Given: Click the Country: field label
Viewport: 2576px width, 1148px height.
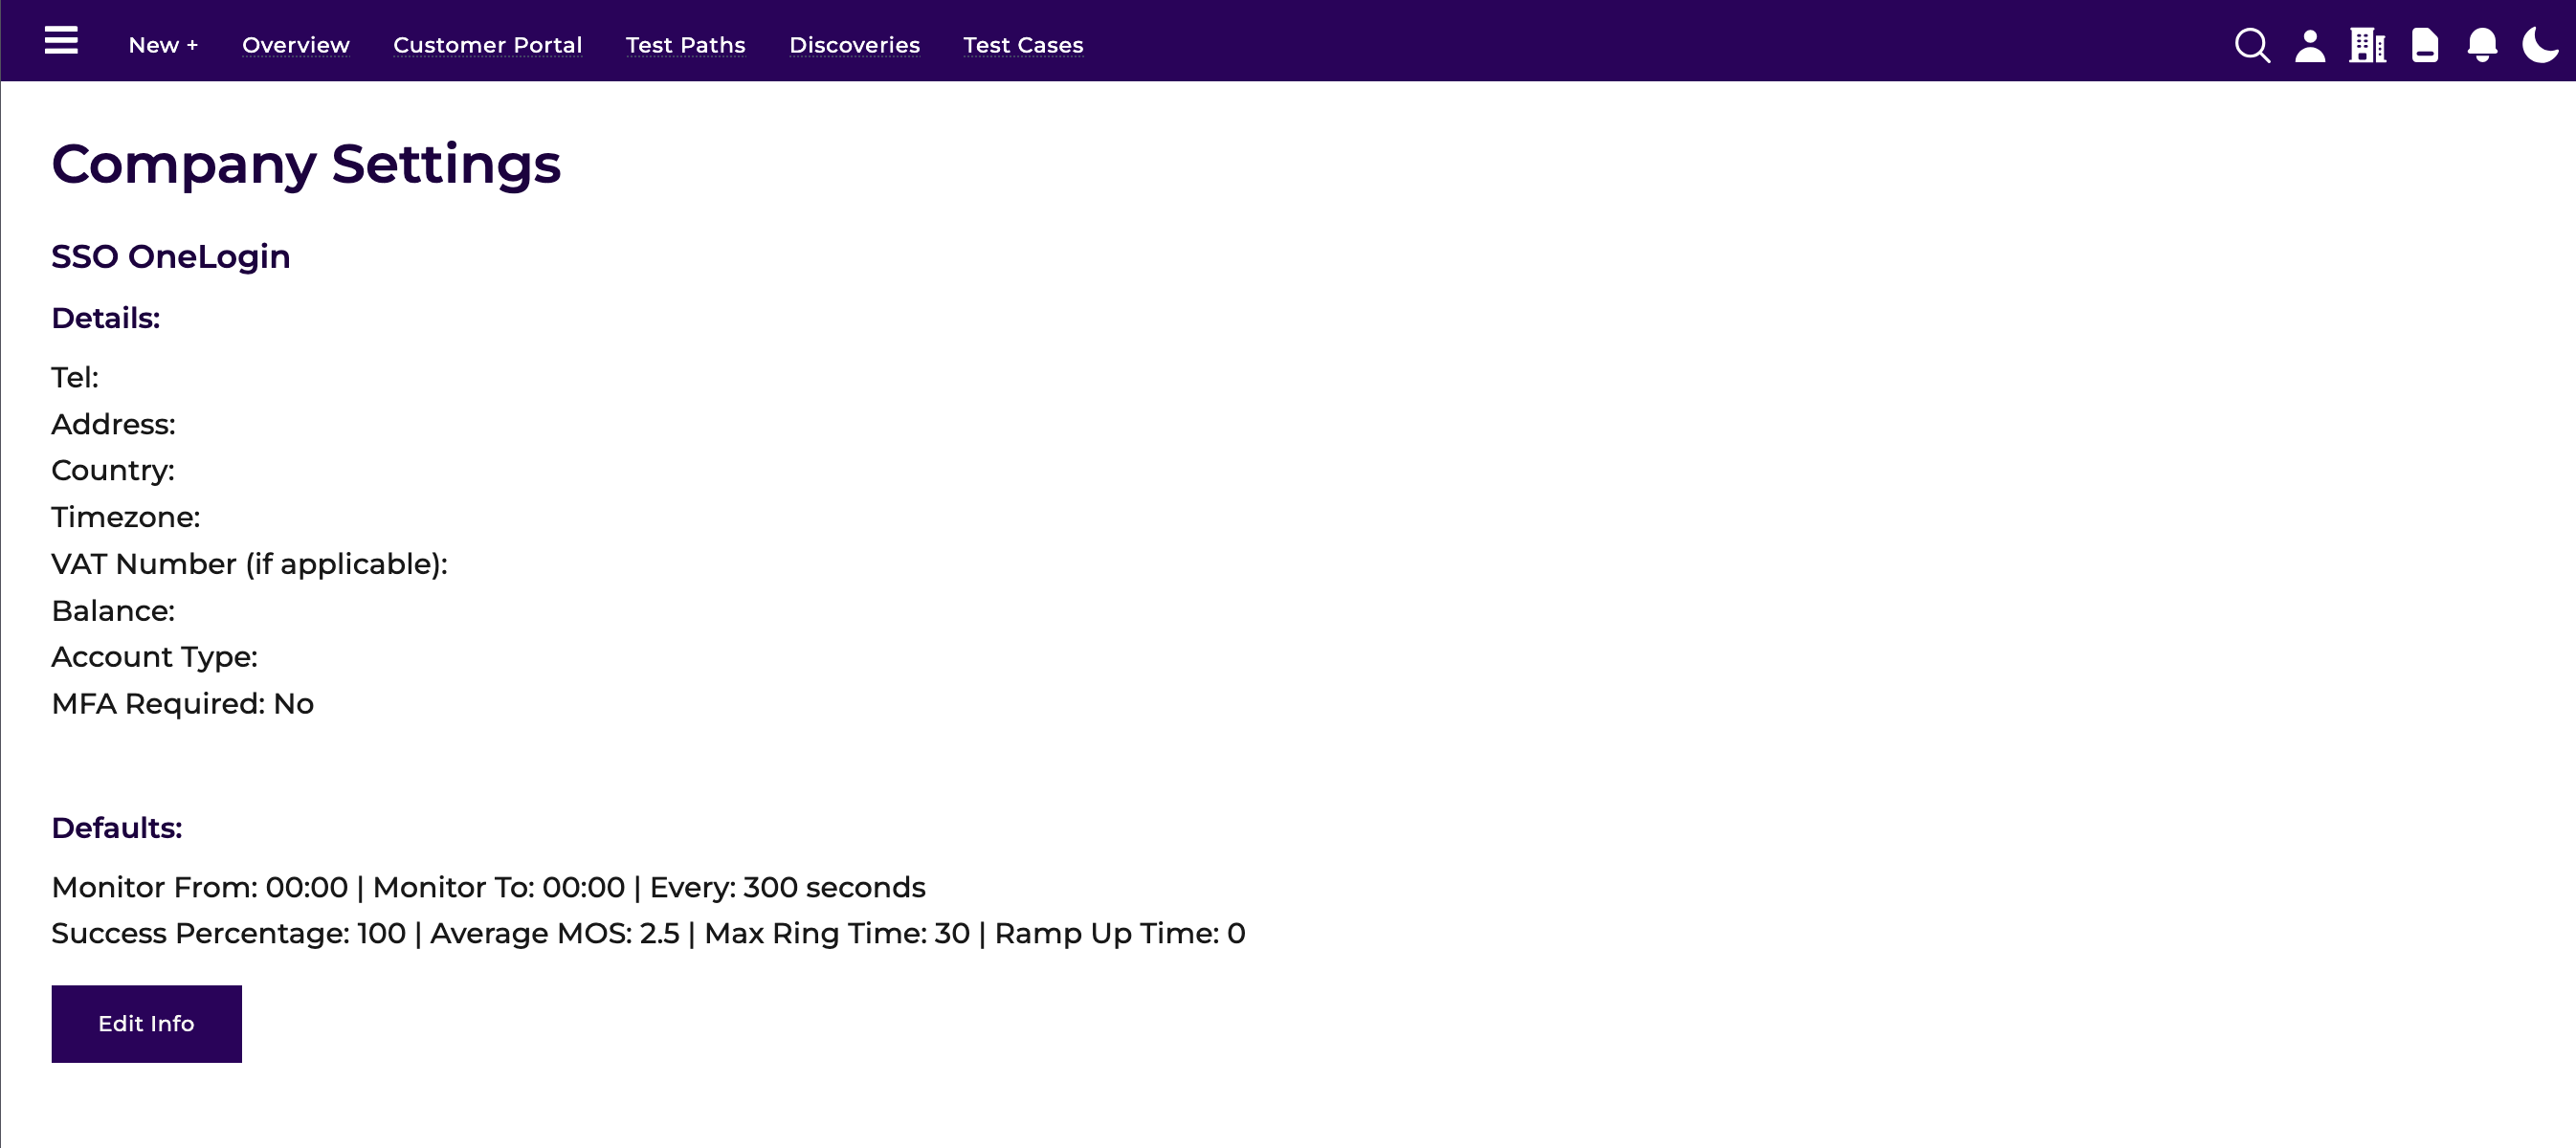Looking at the screenshot, I should [113, 470].
